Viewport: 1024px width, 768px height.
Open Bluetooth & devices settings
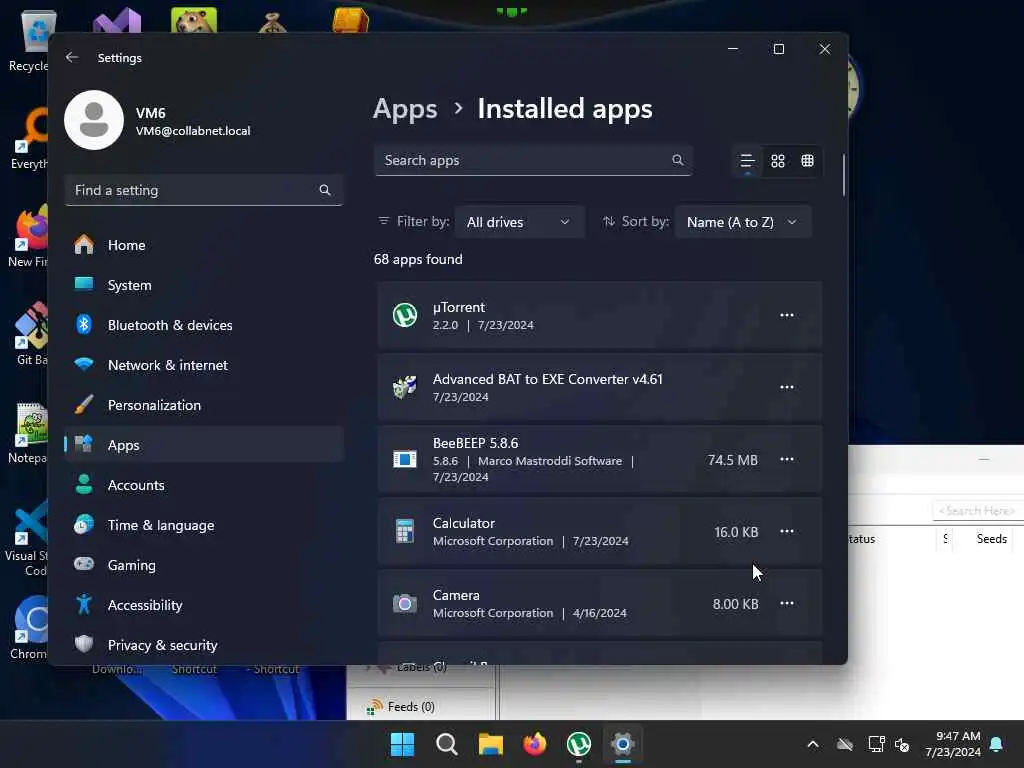pyautogui.click(x=204, y=325)
